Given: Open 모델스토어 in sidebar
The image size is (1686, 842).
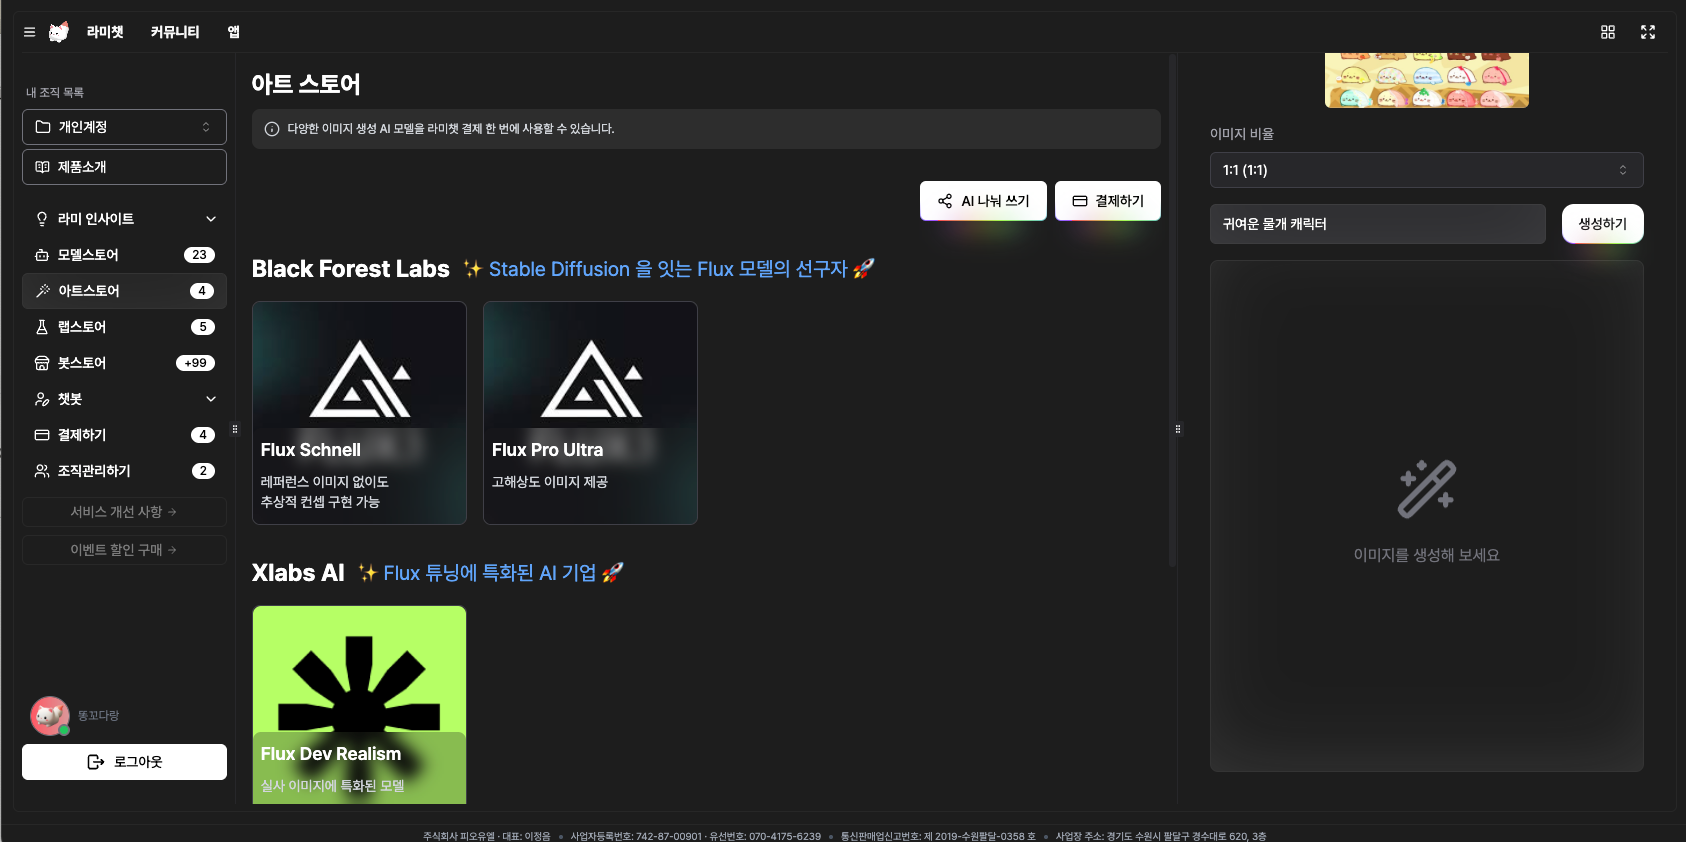Looking at the screenshot, I should (x=124, y=255).
